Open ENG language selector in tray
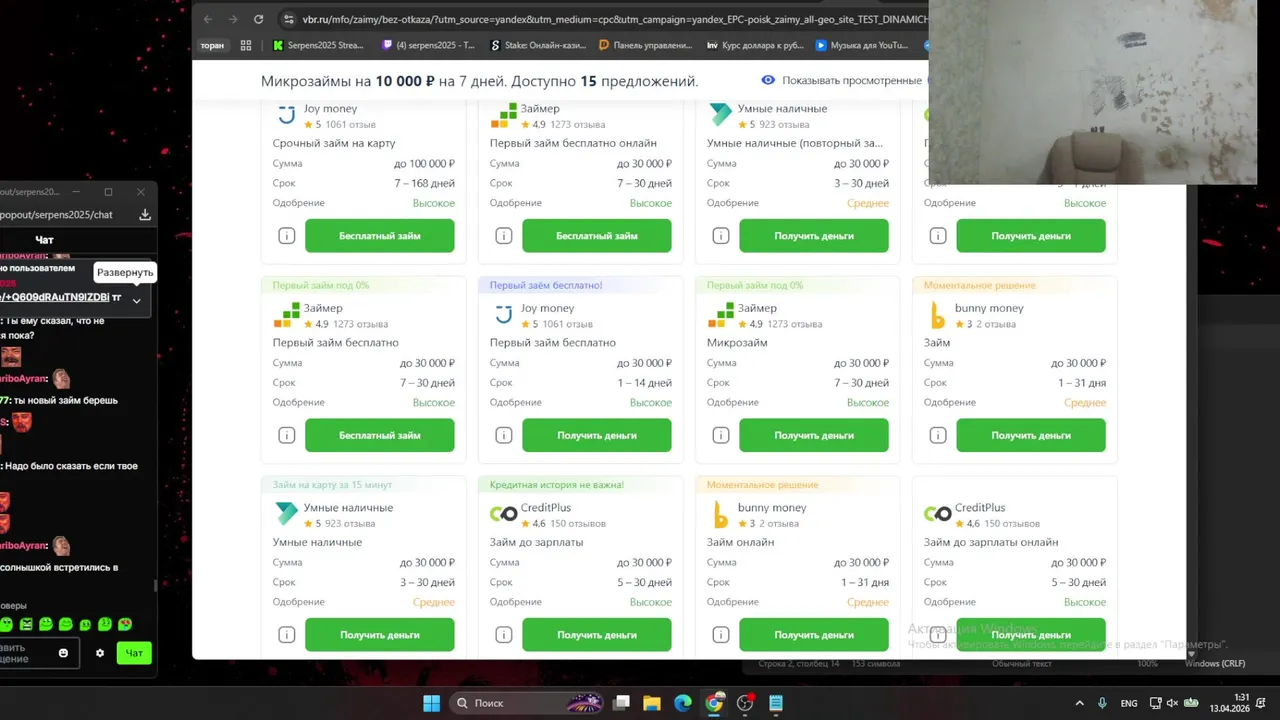The width and height of the screenshot is (1280, 720). [1129, 703]
